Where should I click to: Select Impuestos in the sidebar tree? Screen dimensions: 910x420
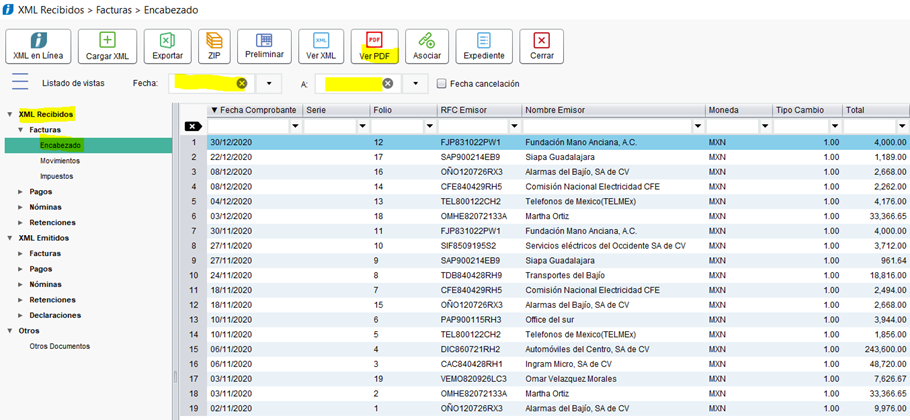pos(58,176)
